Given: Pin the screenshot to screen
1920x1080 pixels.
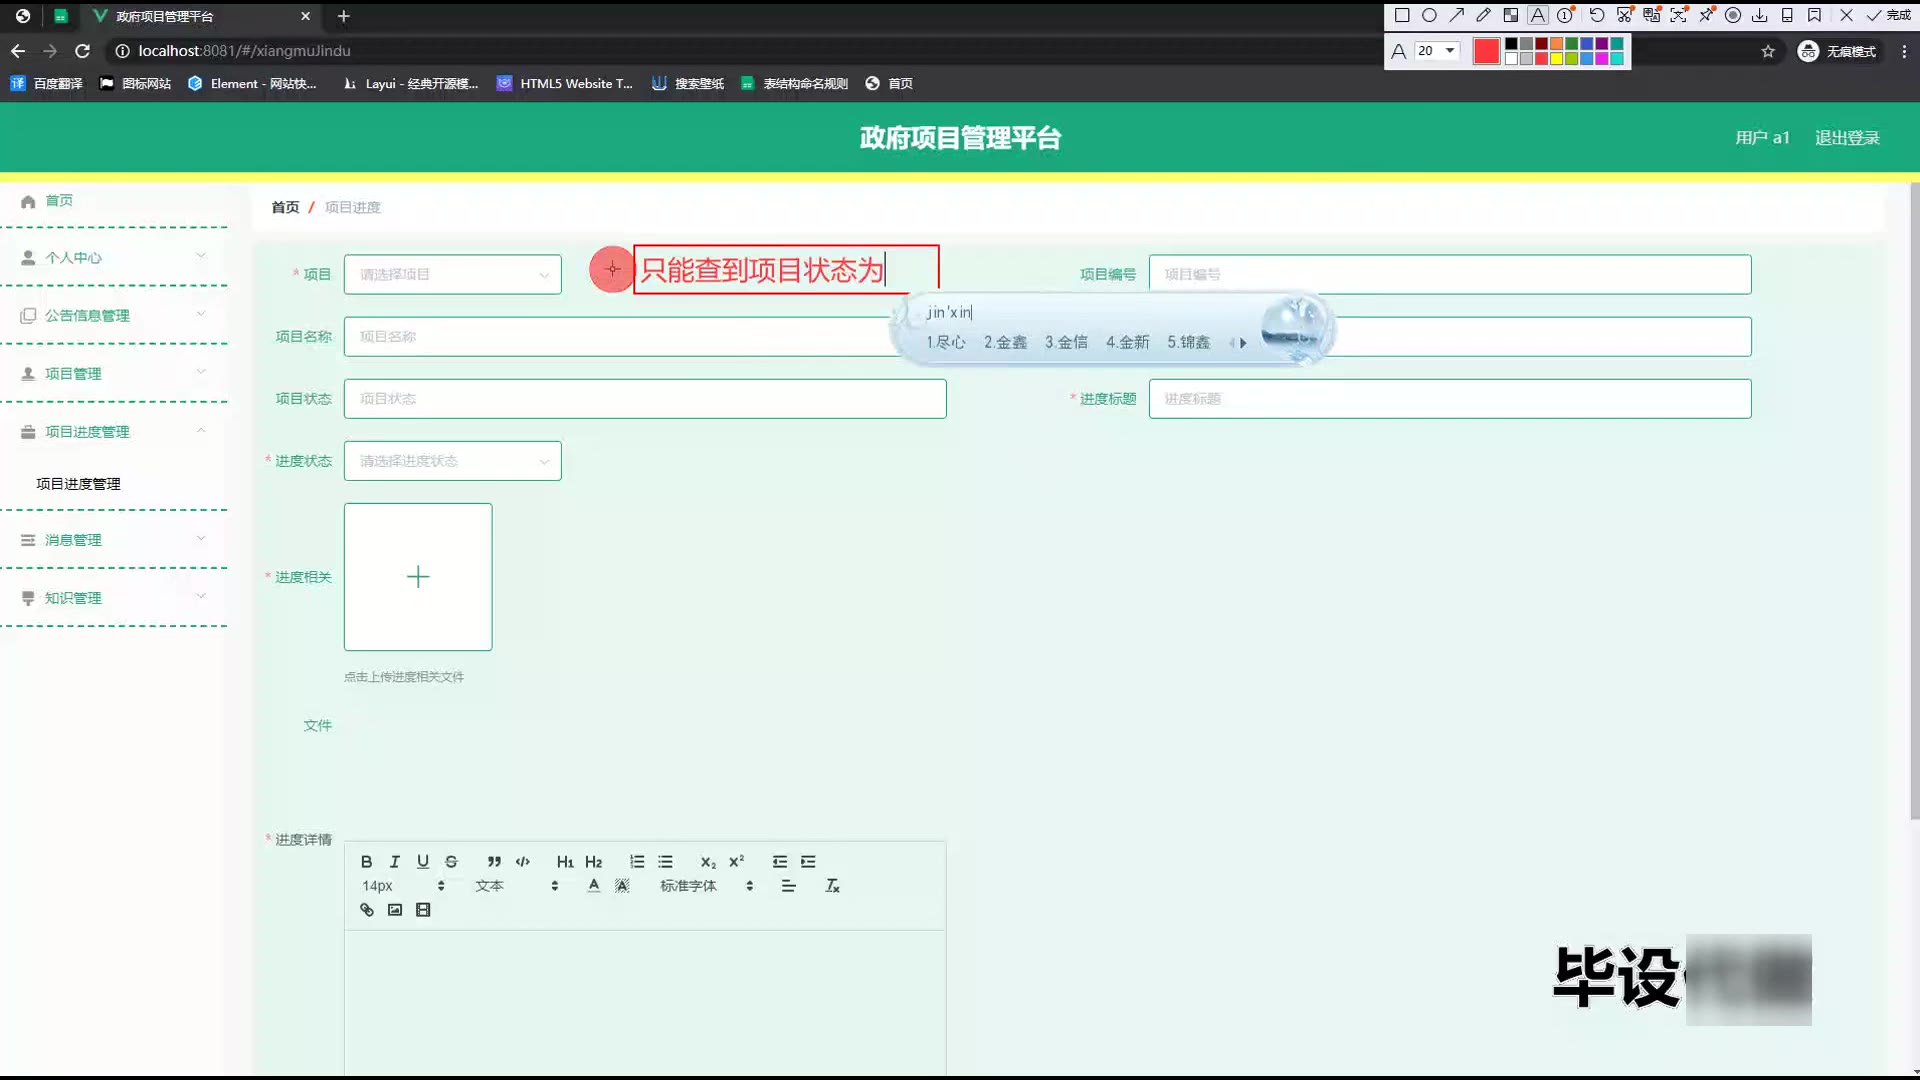Looking at the screenshot, I should (1706, 15).
